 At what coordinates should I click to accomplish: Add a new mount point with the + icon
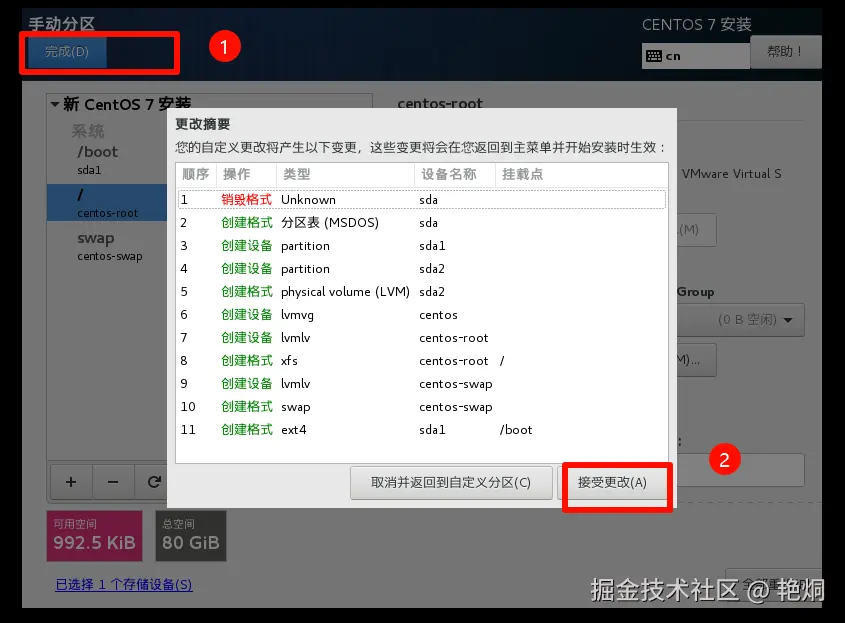[x=70, y=482]
